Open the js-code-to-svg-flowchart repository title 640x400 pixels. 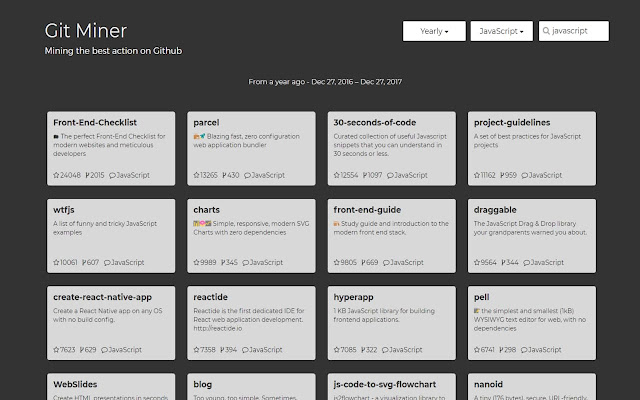point(385,384)
